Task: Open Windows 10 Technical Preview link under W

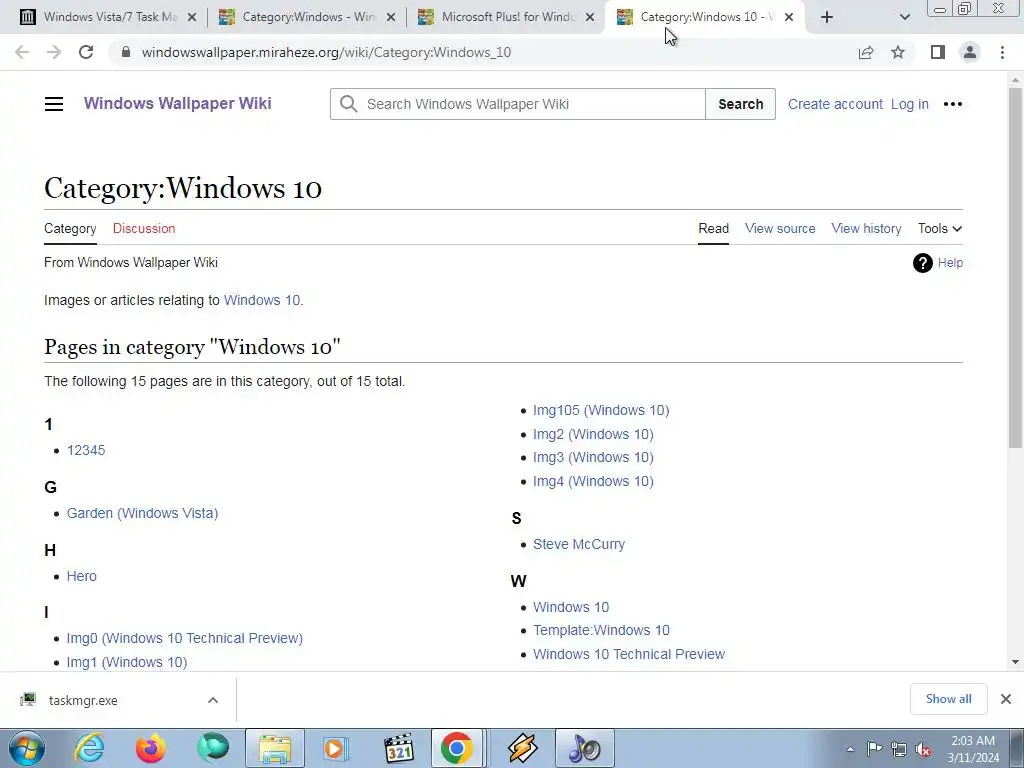Action: click(x=629, y=654)
